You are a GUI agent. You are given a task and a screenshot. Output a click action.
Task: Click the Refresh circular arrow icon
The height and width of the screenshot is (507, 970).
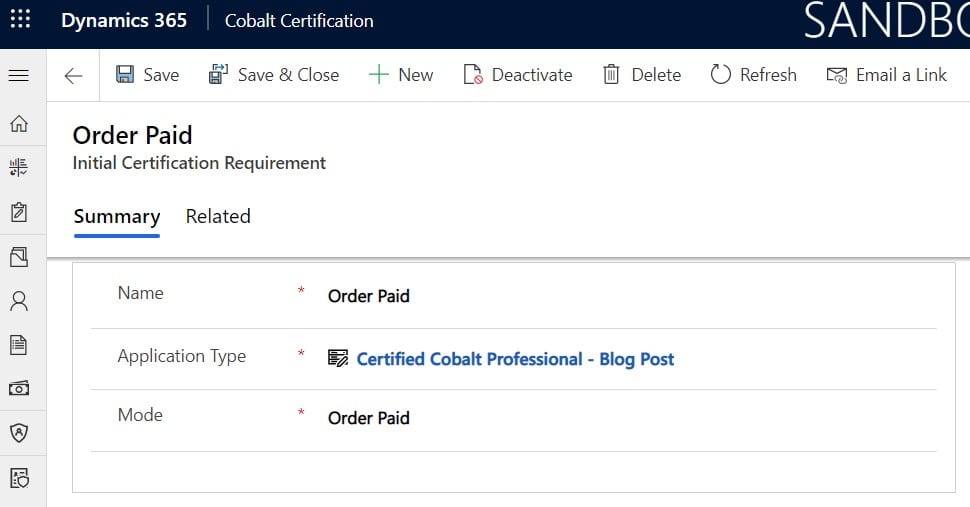(721, 74)
